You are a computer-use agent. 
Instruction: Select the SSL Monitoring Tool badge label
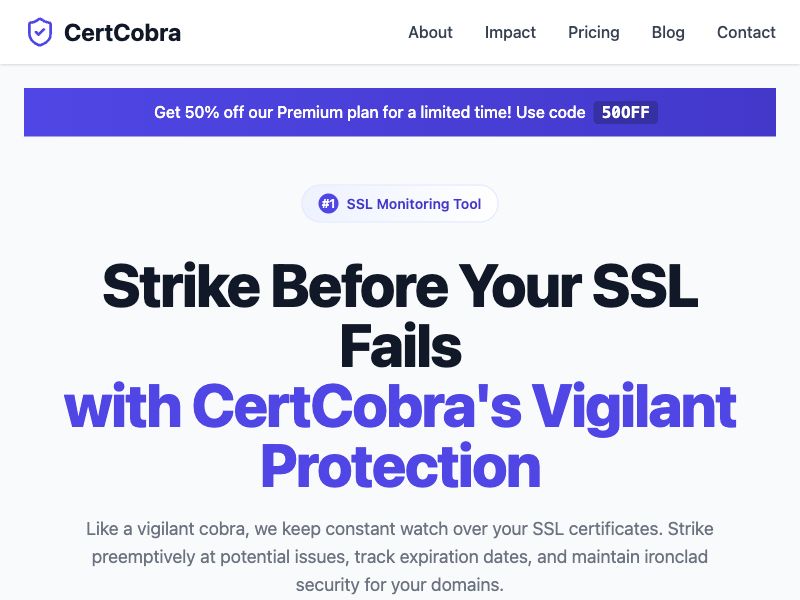413,204
